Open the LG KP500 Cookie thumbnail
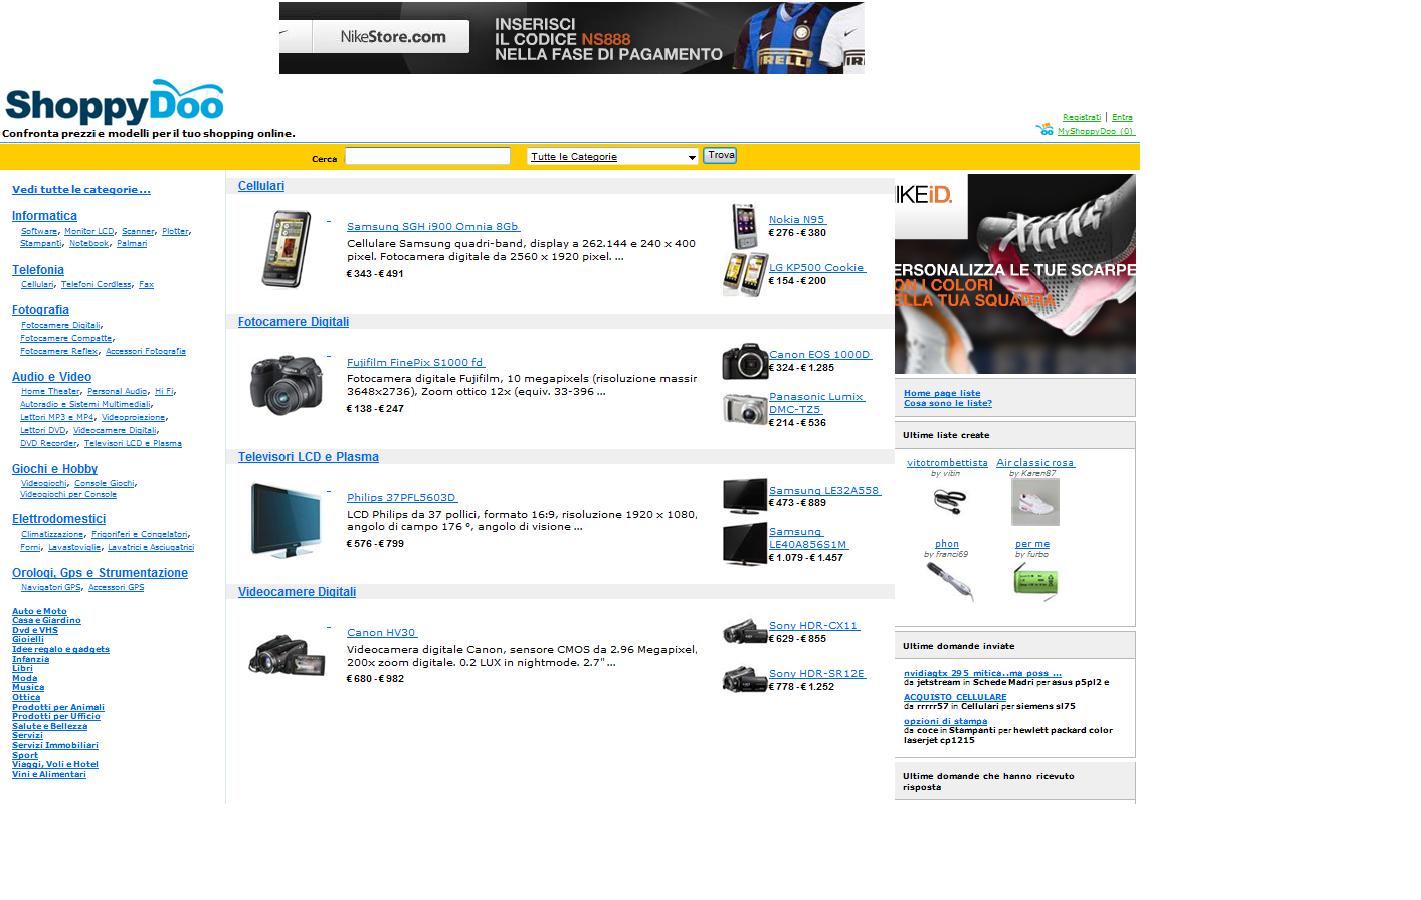1421x900 pixels. point(745,274)
